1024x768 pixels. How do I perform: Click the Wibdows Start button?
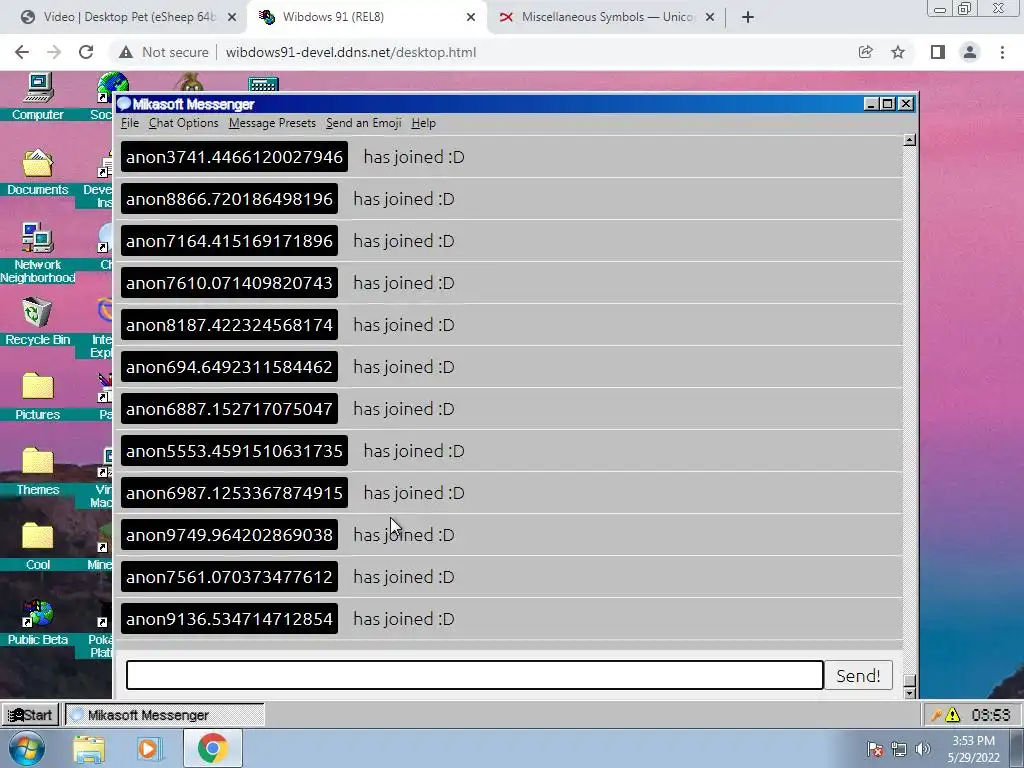(x=30, y=715)
